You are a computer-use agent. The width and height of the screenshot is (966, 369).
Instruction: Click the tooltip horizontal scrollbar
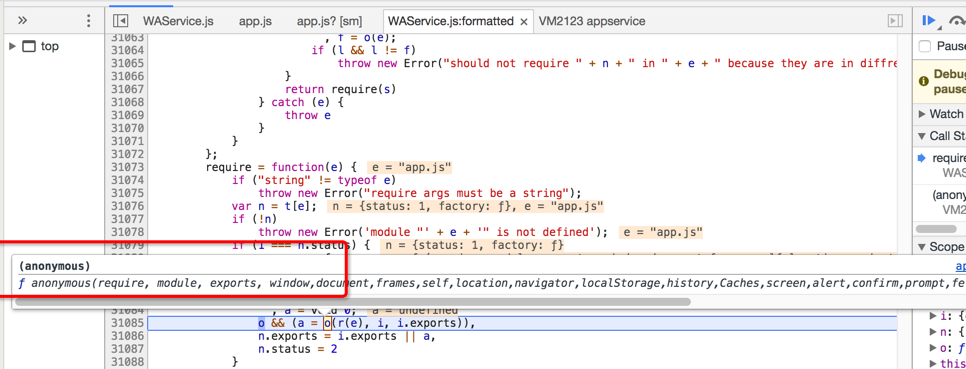click(x=353, y=302)
